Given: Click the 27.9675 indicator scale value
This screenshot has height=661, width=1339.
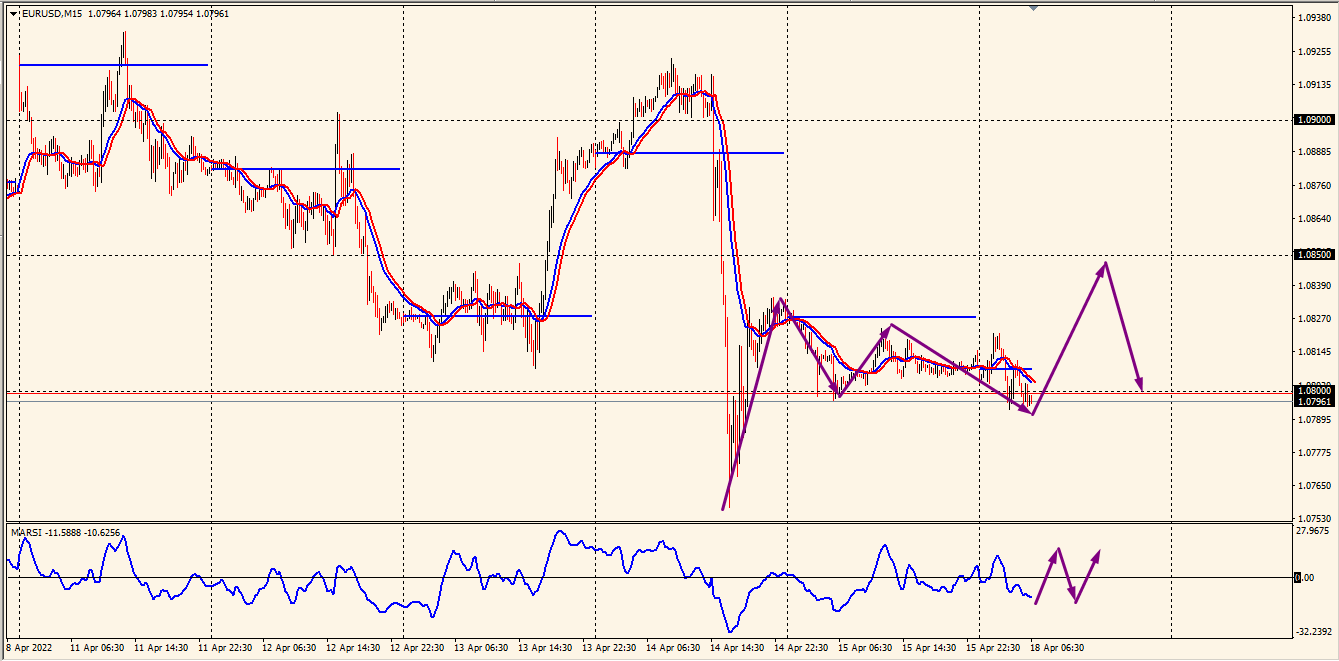Looking at the screenshot, I should click(x=1314, y=531).
